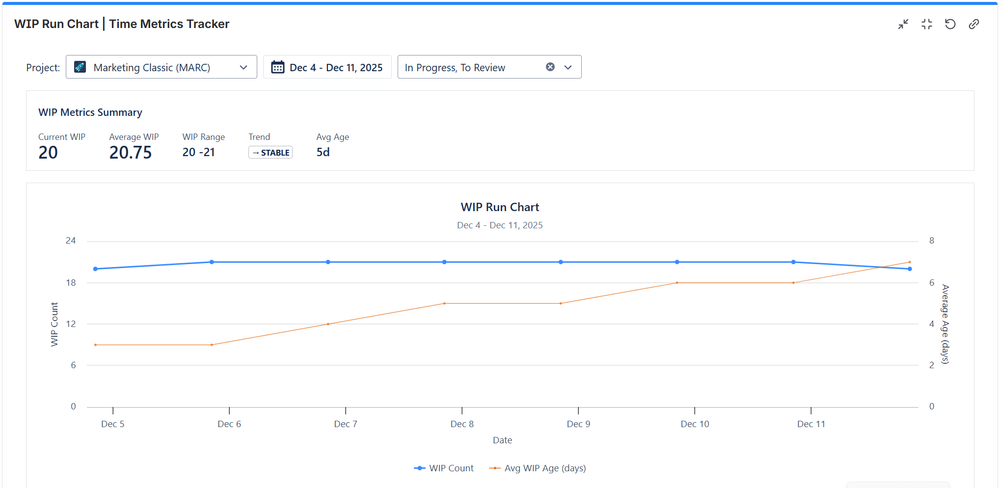Click the STABLE trend badge
Viewport: 999px width, 488px height.
coord(270,153)
